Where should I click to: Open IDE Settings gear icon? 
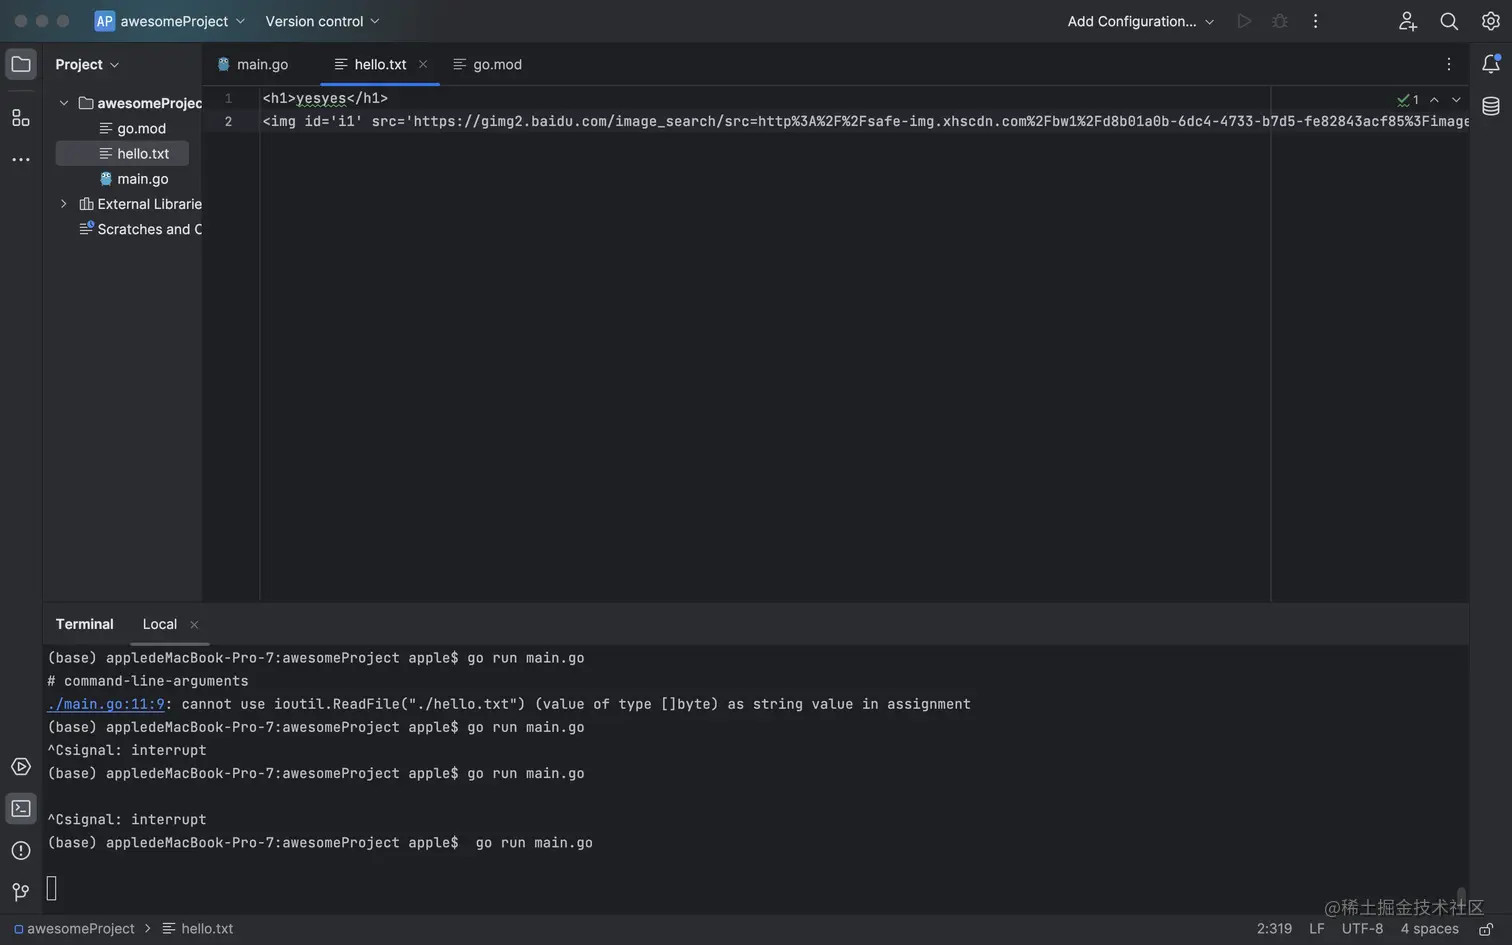pos(1491,21)
